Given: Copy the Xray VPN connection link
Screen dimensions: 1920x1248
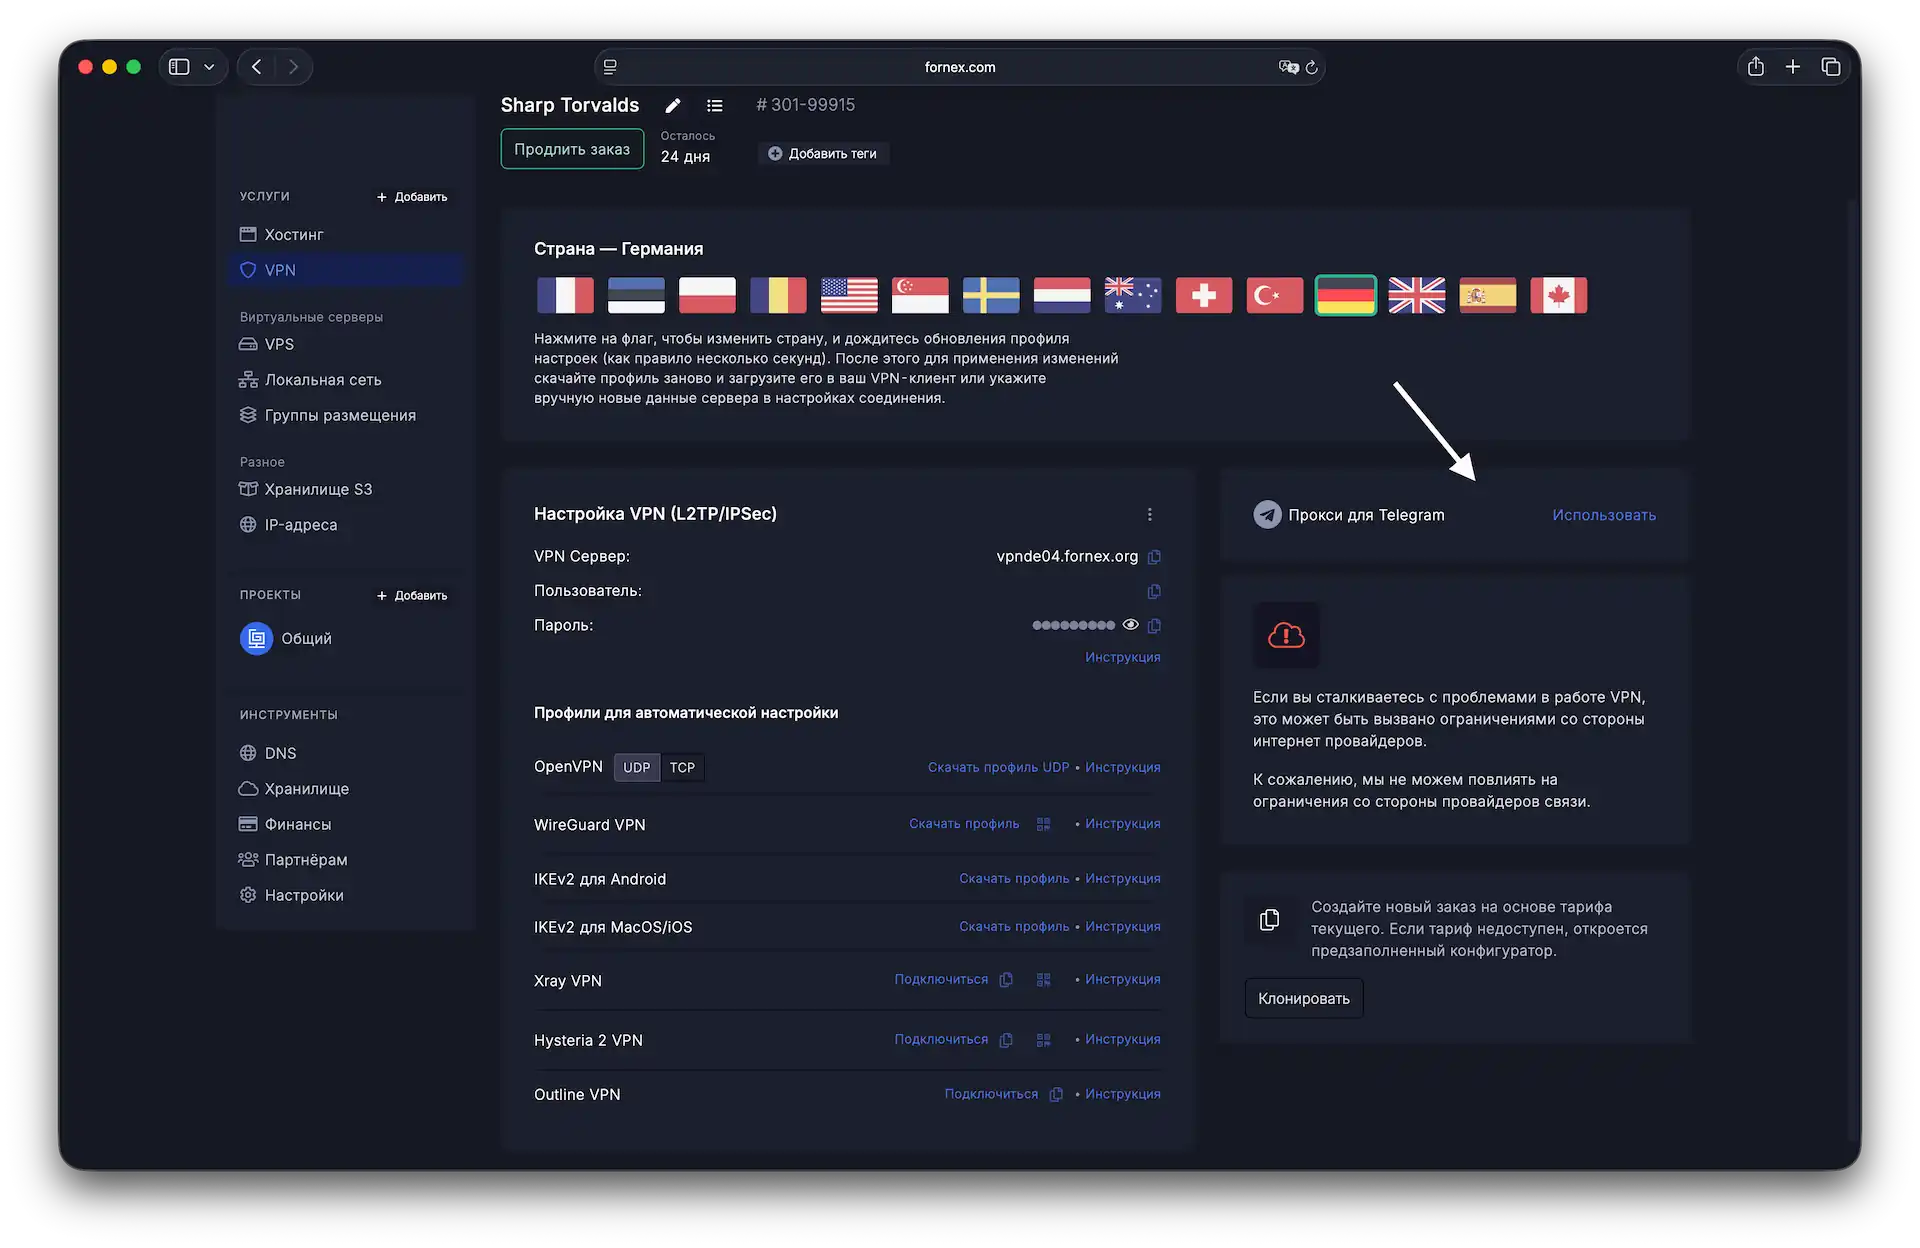Looking at the screenshot, I should pyautogui.click(x=1006, y=980).
